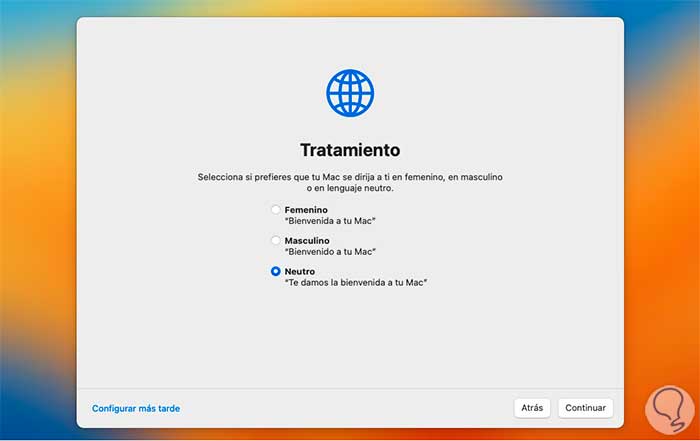Click the "Bienvenido a tu Mac" example text
The image size is (700, 441).
pos(330,251)
